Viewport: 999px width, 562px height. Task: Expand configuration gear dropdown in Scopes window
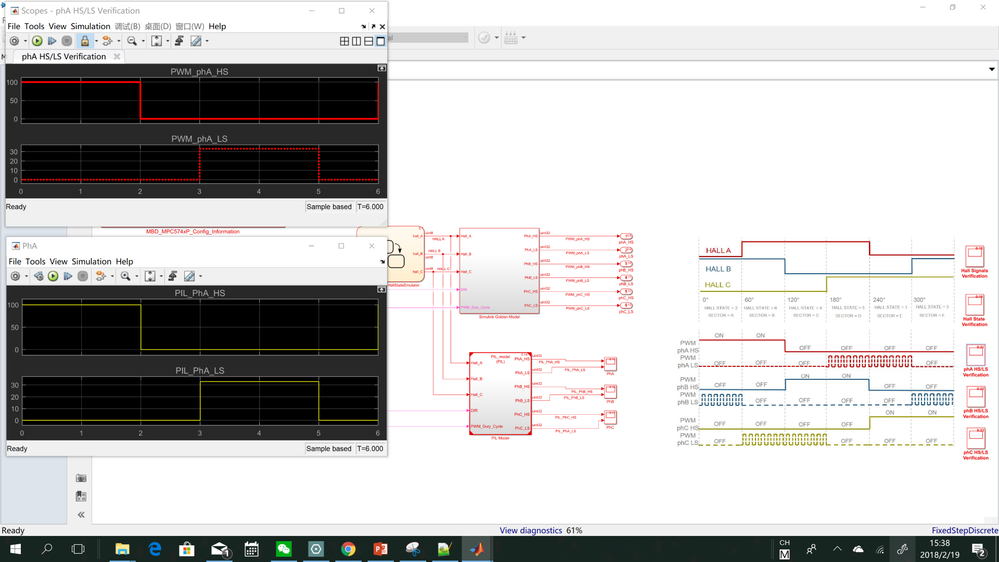pos(25,41)
